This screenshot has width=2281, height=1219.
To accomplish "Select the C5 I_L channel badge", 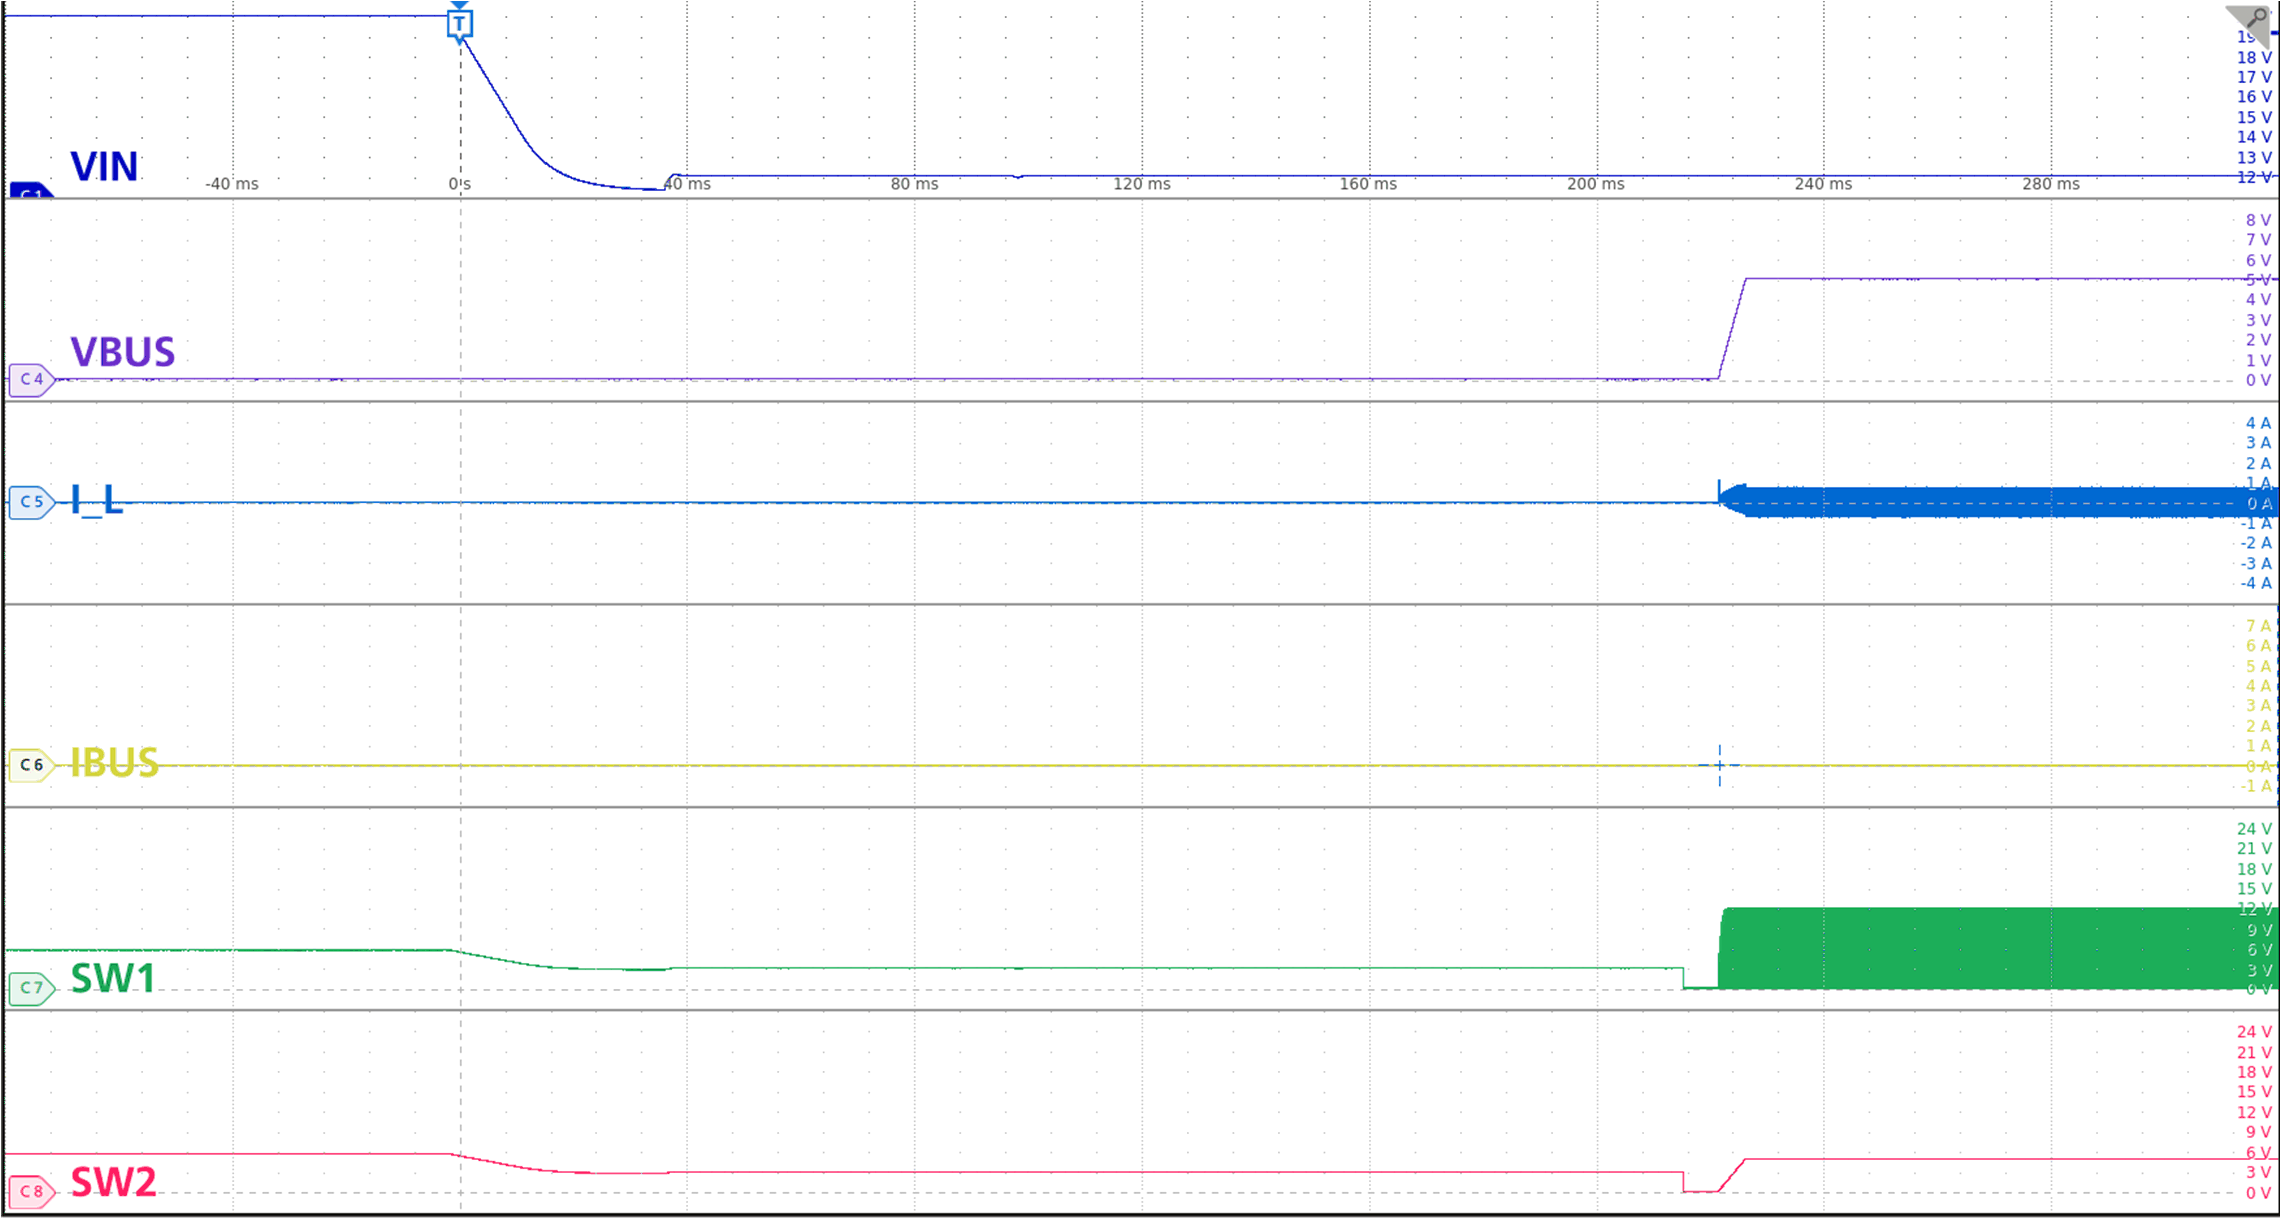I will (x=30, y=503).
